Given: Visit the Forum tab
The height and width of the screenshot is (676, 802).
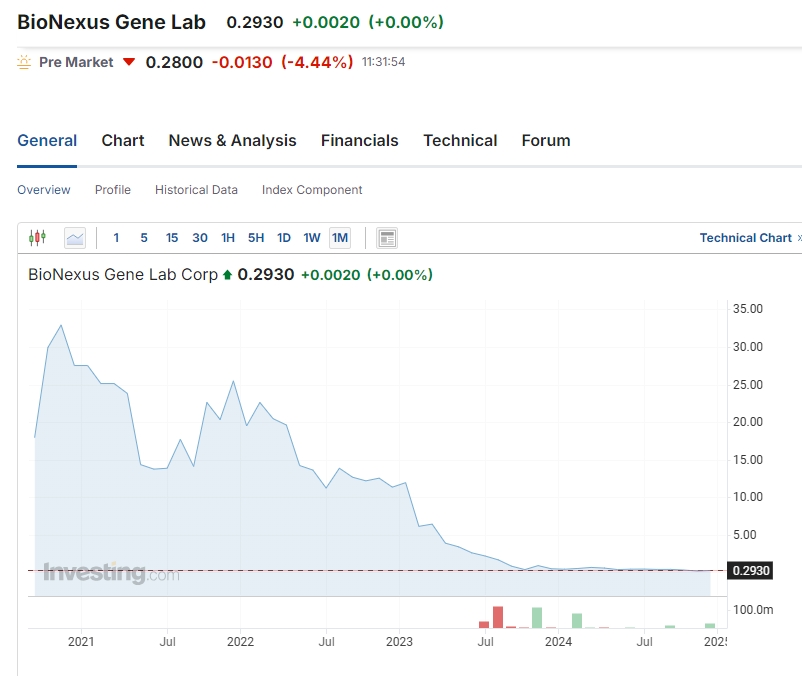Looking at the screenshot, I should point(546,141).
